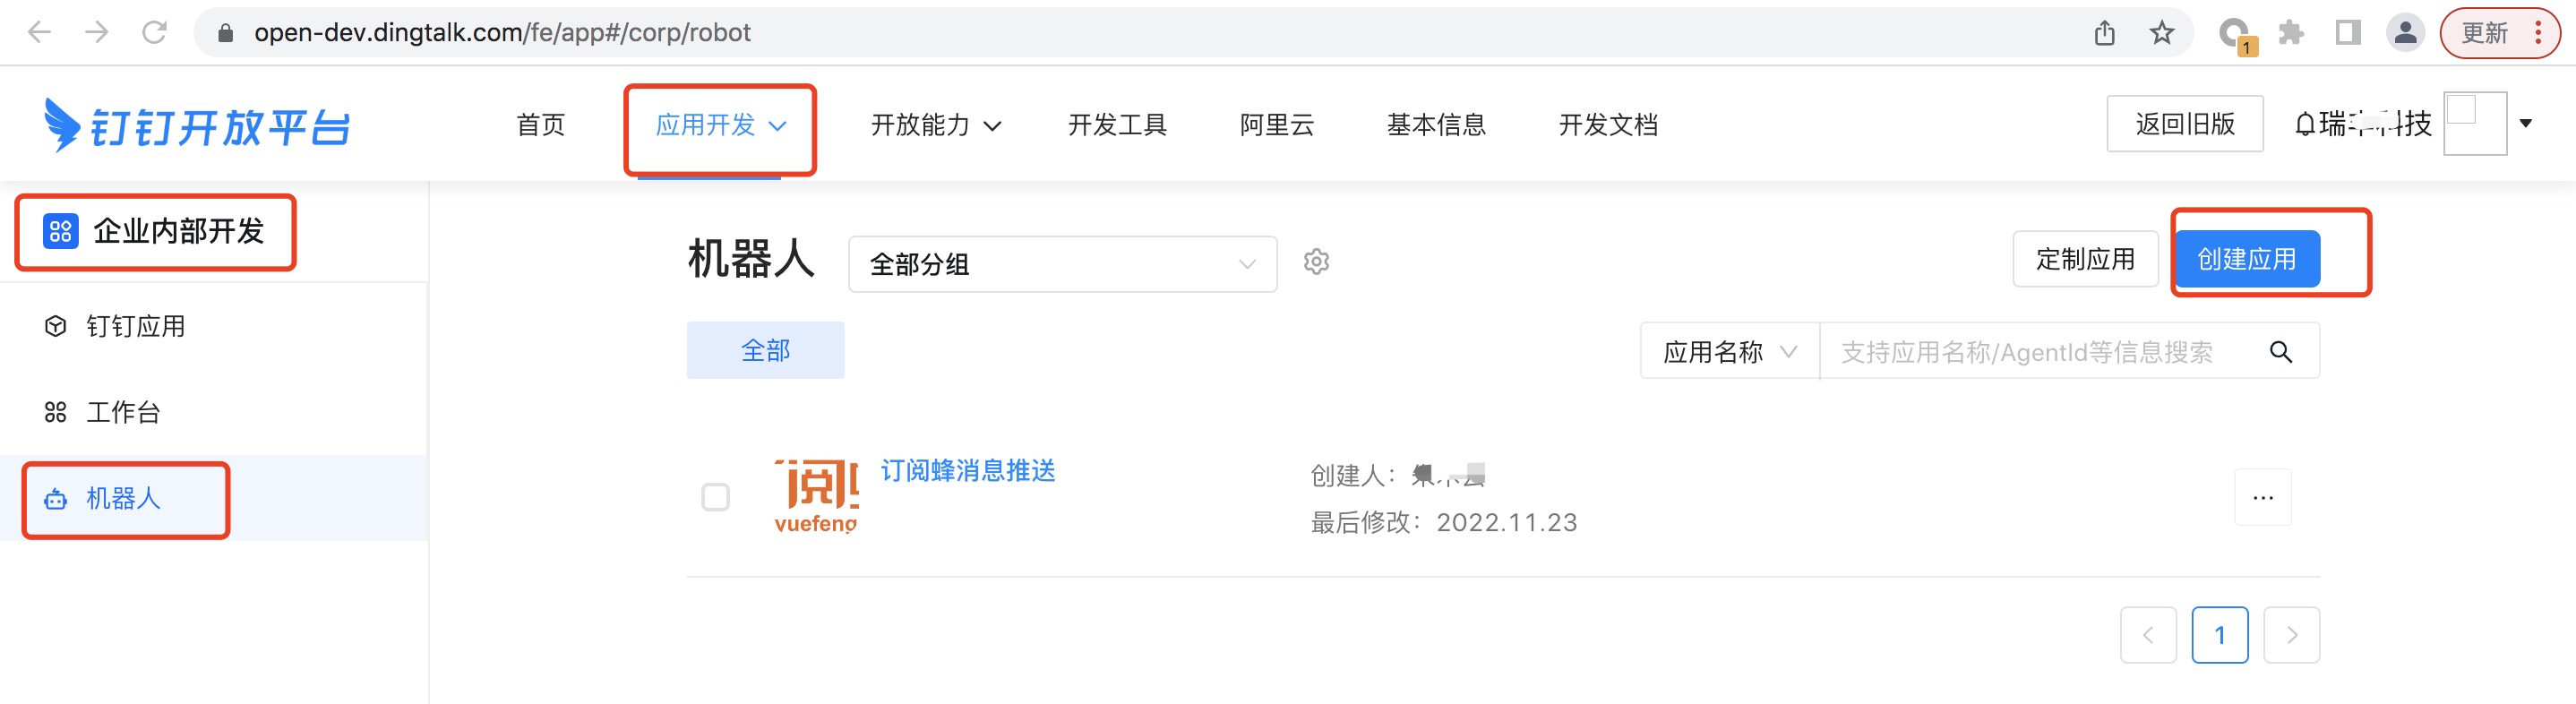This screenshot has height=704, width=2576.
Task: Expand the 开放能力 navigation menu
Action: 935,125
